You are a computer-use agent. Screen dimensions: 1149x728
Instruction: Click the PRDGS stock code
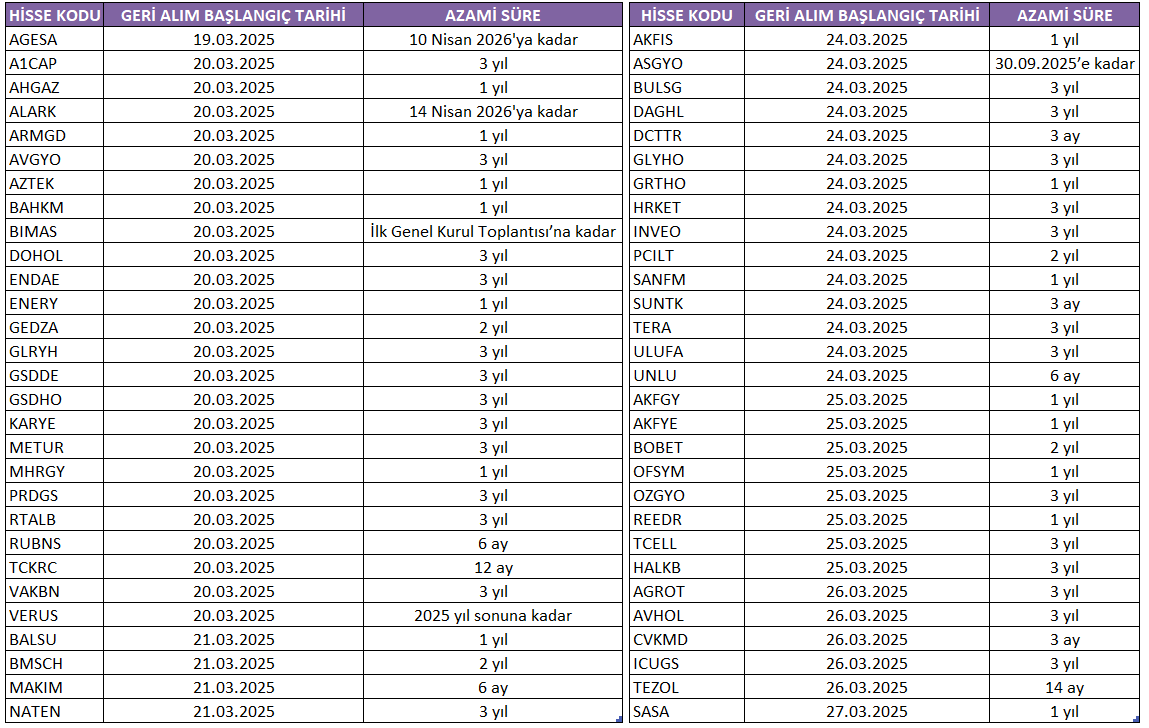(x=54, y=496)
